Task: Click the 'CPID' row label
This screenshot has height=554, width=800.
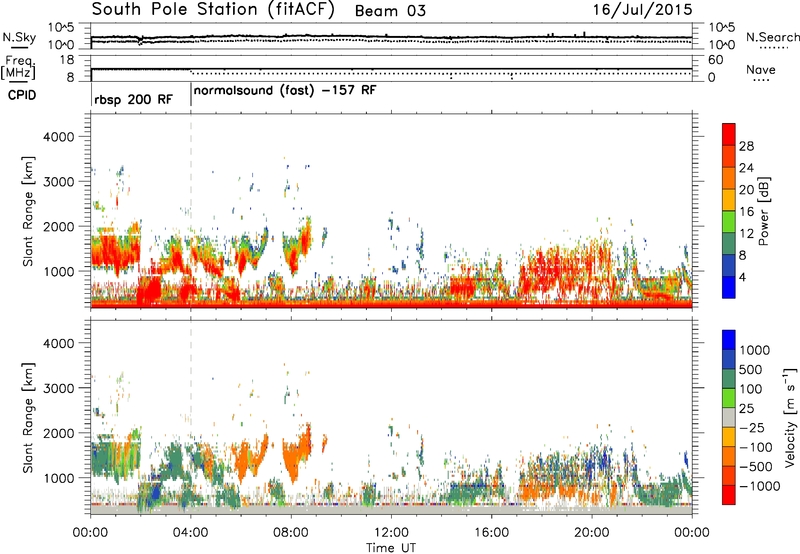Action: pyautogui.click(x=22, y=95)
